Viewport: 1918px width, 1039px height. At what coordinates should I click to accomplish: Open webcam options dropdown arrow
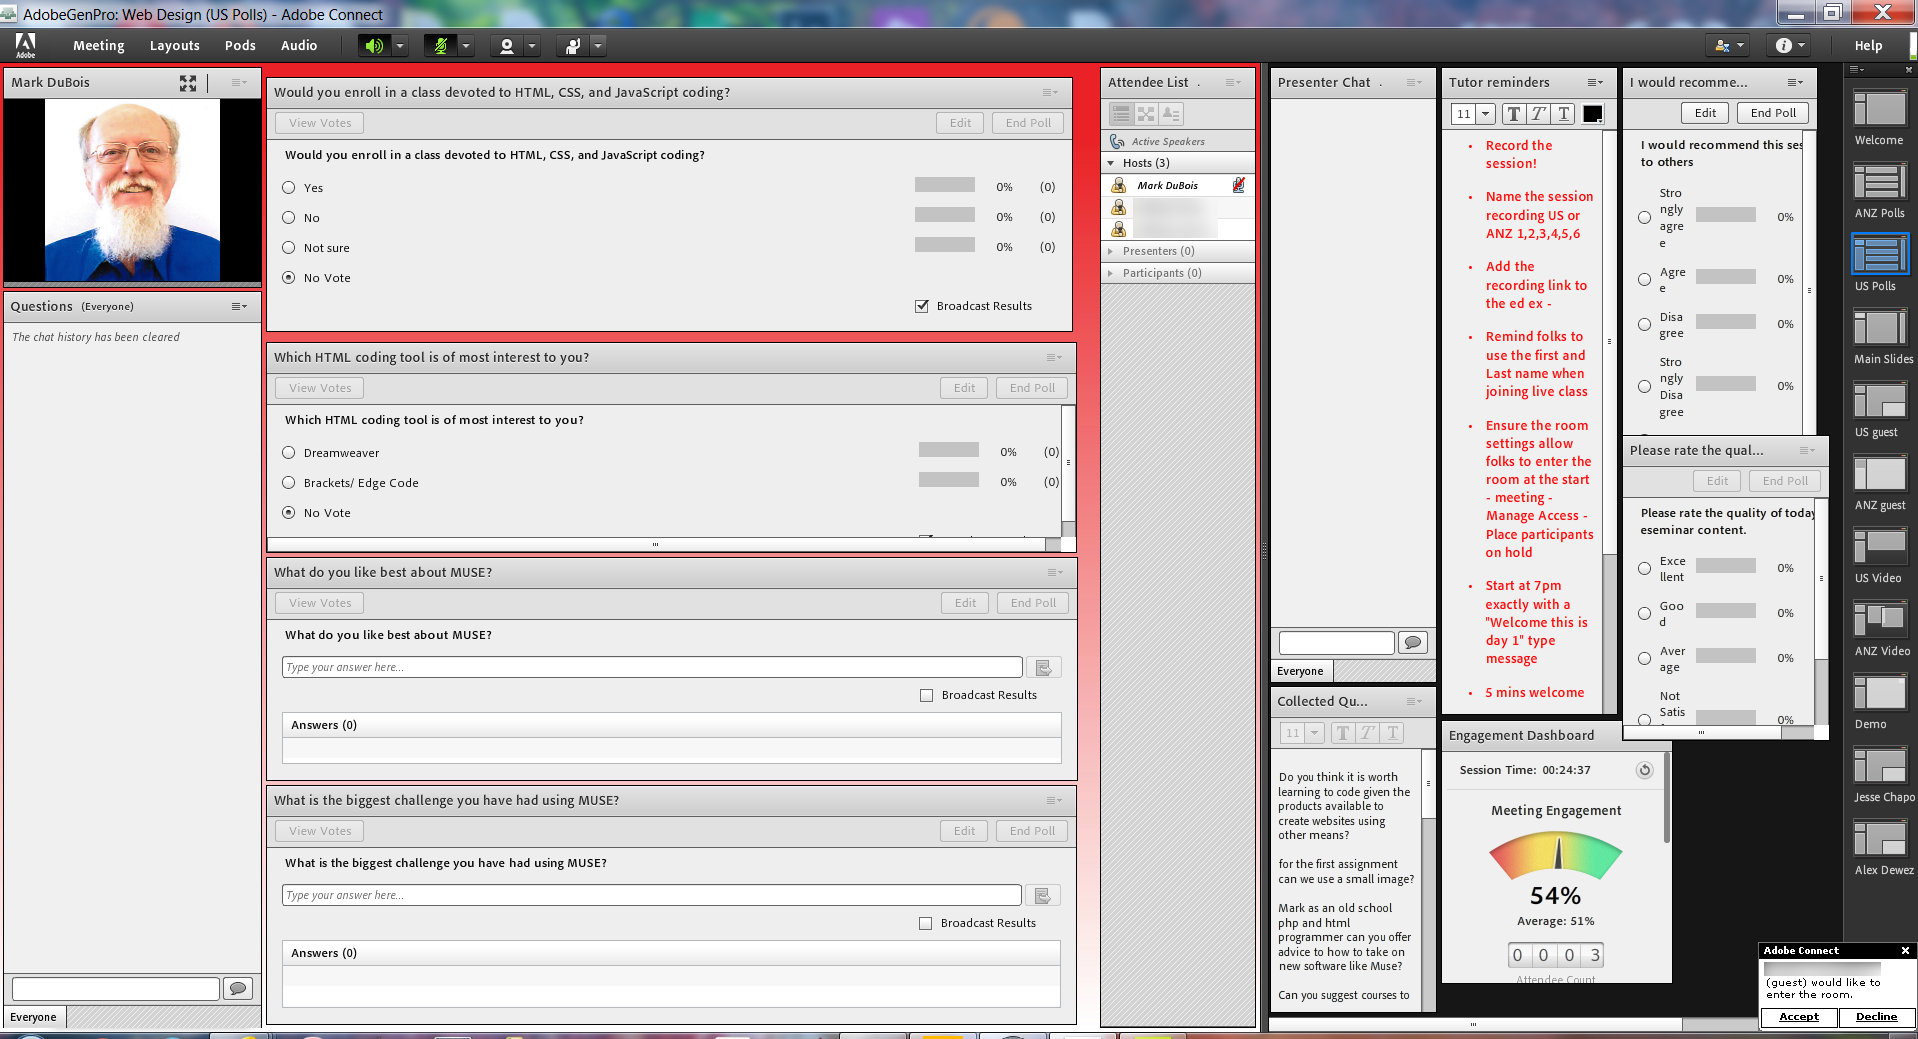(532, 46)
